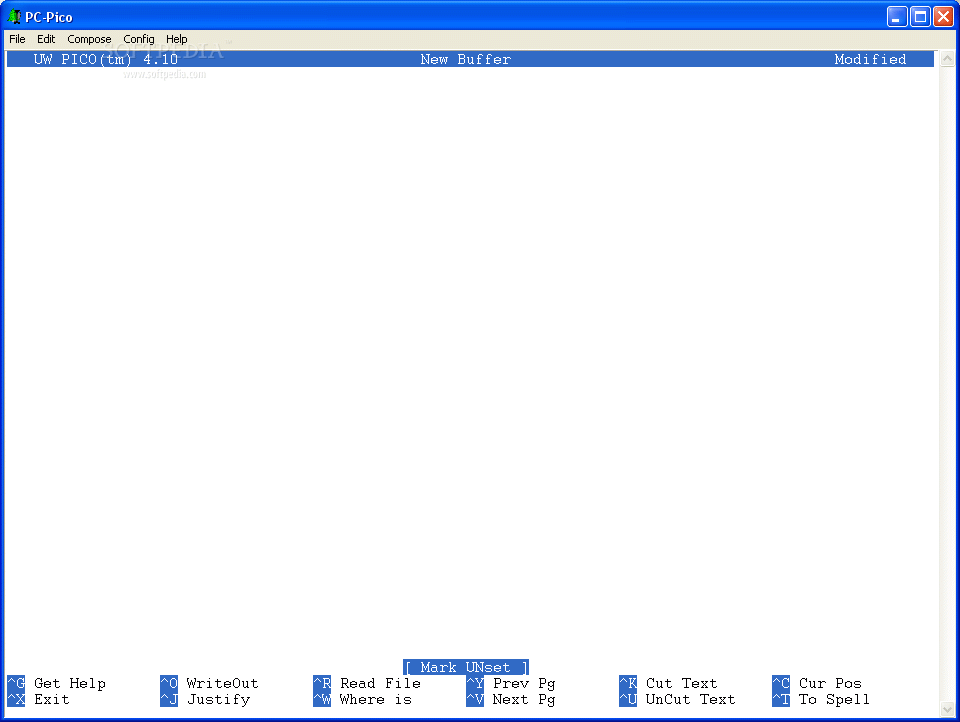Click the ^C Cur Pos command
Image resolution: width=960 pixels, height=722 pixels.
[817, 683]
